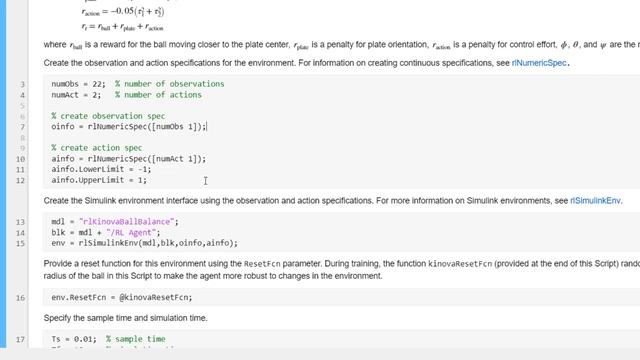Click the oinfo rlNumericSpec code line

point(129,127)
